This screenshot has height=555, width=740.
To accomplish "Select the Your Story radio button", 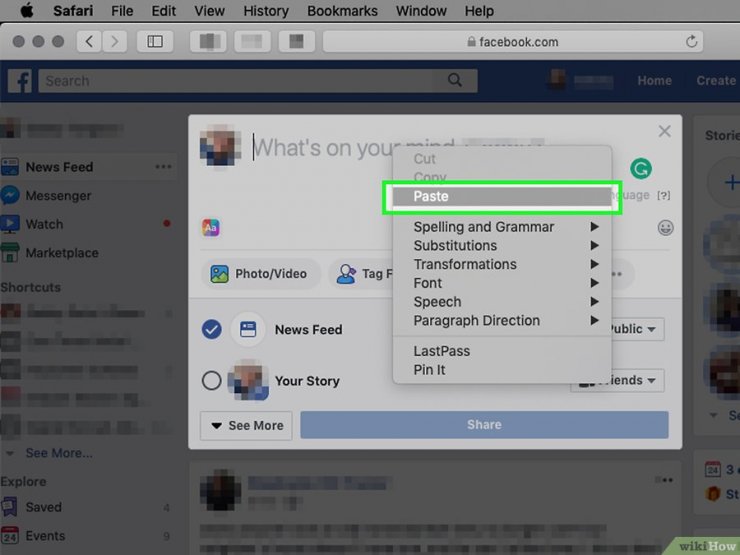I will pos(211,380).
